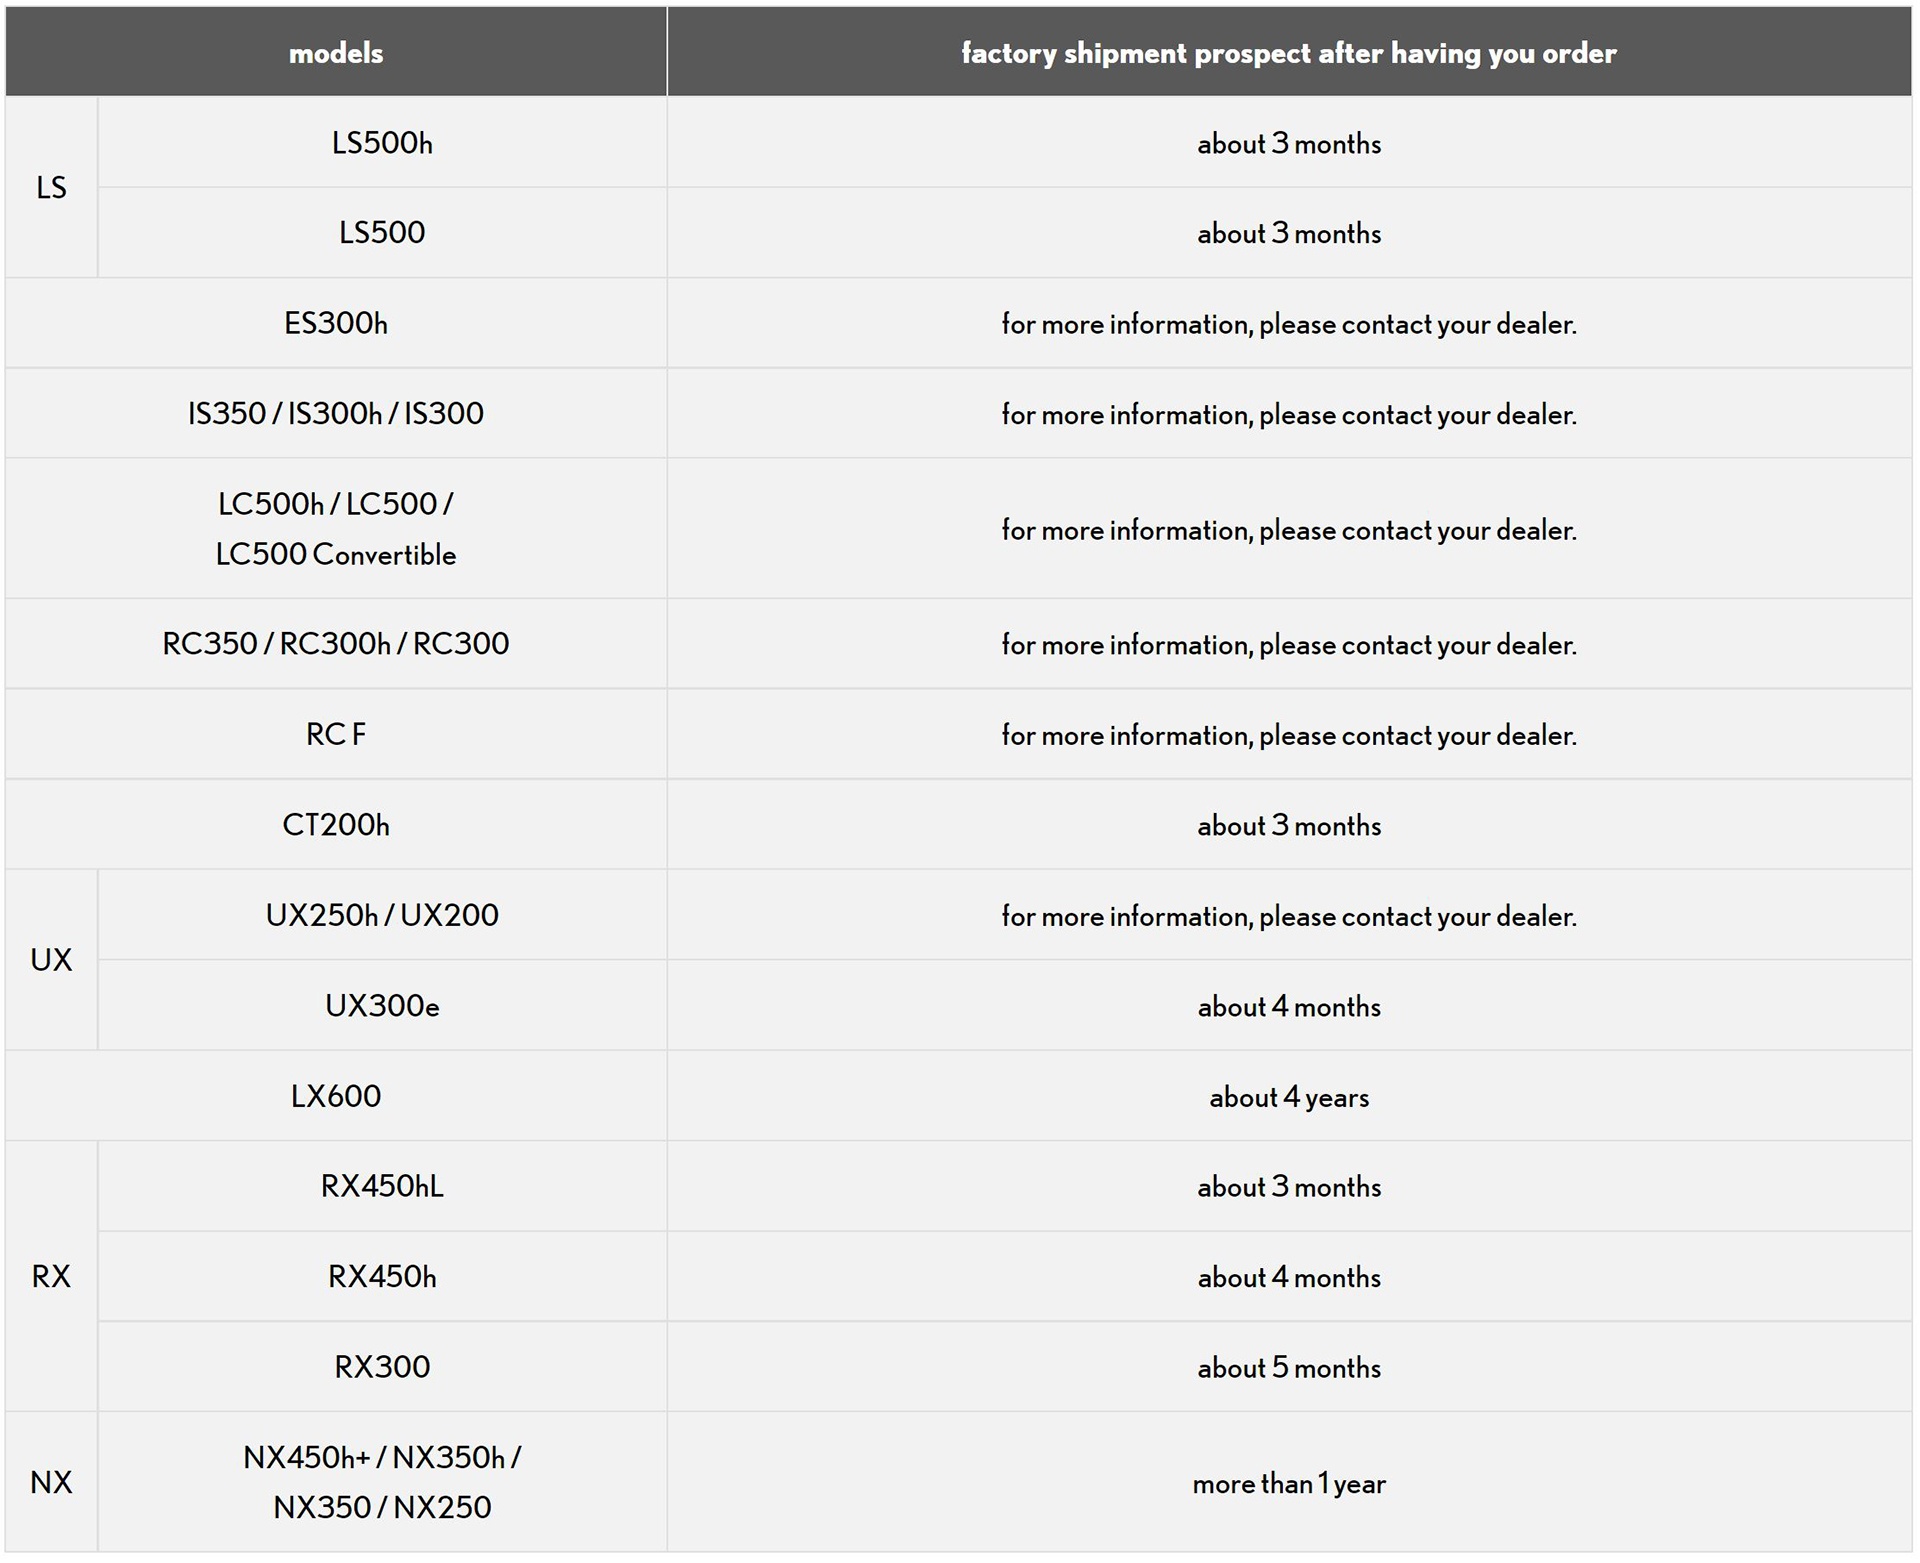Click the 'more than 1 year' cell
Viewport: 1920px width, 1563px height.
click(1288, 1483)
